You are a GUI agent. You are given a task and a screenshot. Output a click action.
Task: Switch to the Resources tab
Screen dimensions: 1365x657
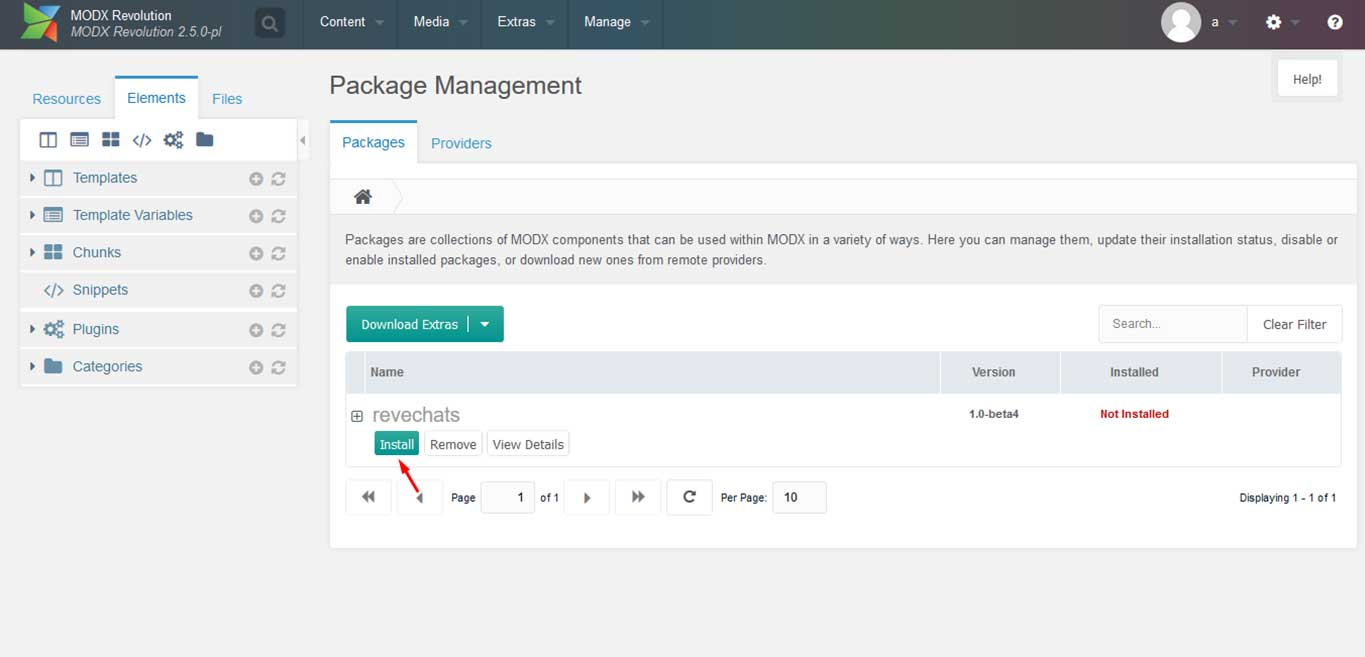pos(66,99)
